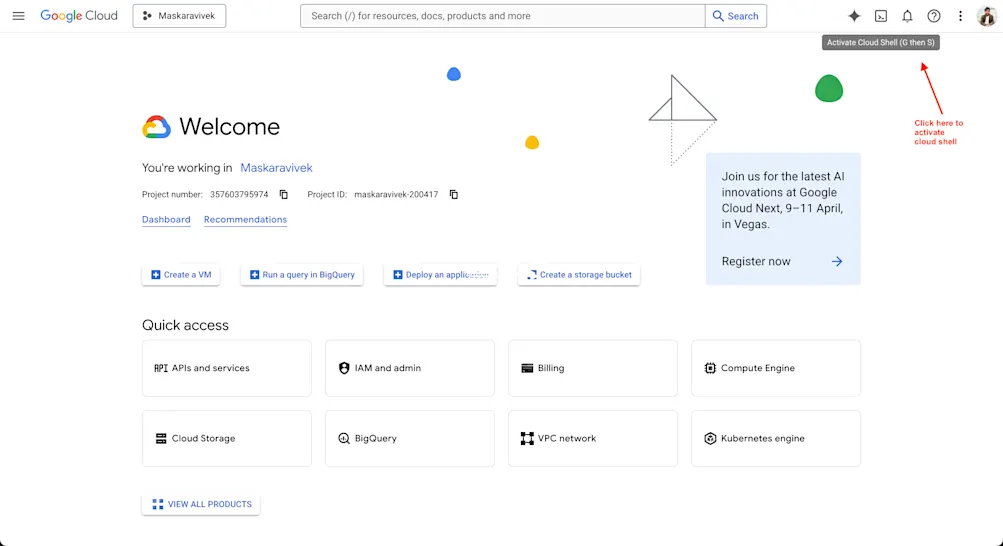The width and height of the screenshot is (1003, 546).
Task: Open the three-dot settings menu
Action: pyautogui.click(x=960, y=16)
